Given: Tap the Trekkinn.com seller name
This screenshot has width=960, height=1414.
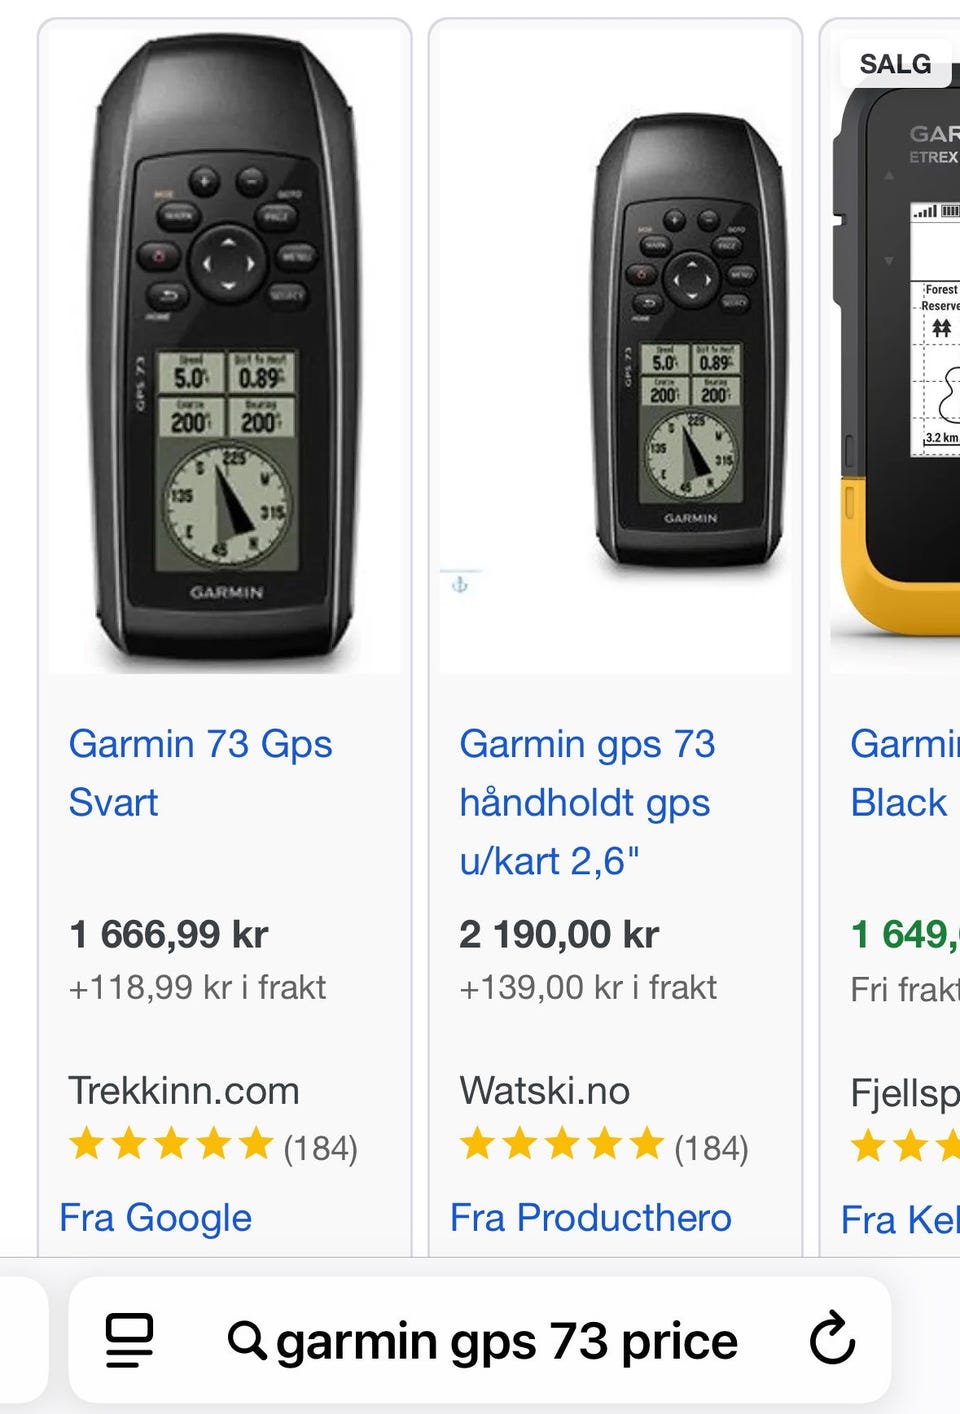Looking at the screenshot, I should coord(184,1091).
